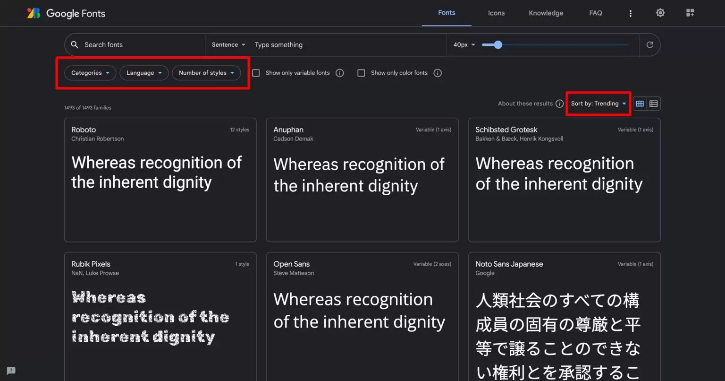Show info about color fonts

pos(437,73)
